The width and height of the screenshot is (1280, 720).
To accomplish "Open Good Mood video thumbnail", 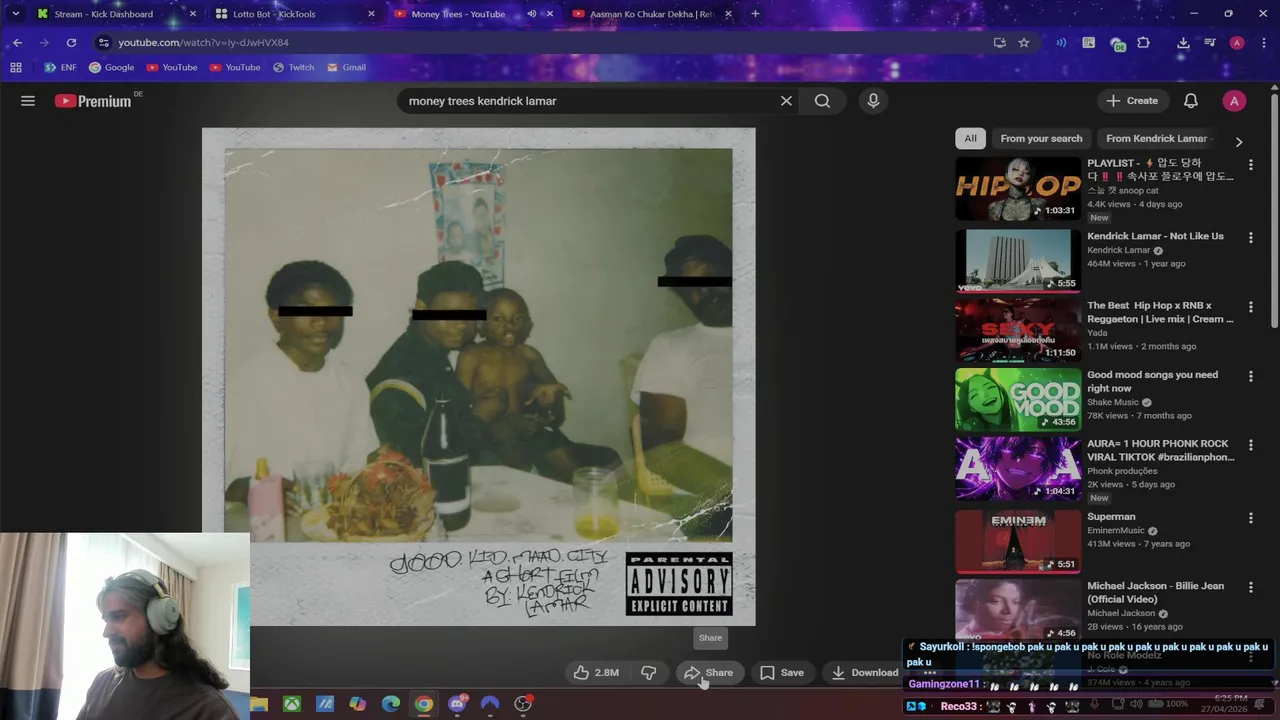I will click(1017, 400).
